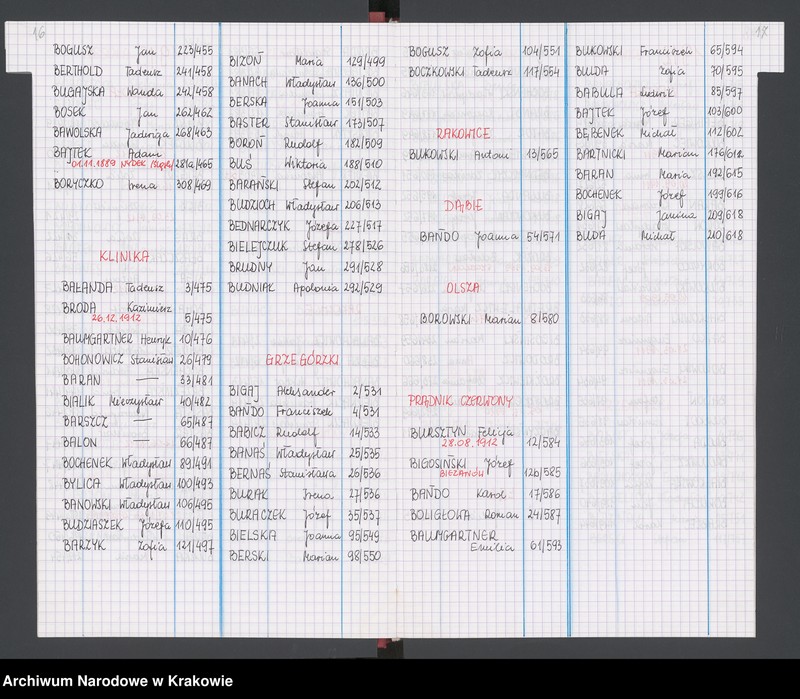The width and height of the screenshot is (800, 699).
Task: Click the BOHONOWICZ Stanisław row
Action: pyautogui.click(x=137, y=360)
